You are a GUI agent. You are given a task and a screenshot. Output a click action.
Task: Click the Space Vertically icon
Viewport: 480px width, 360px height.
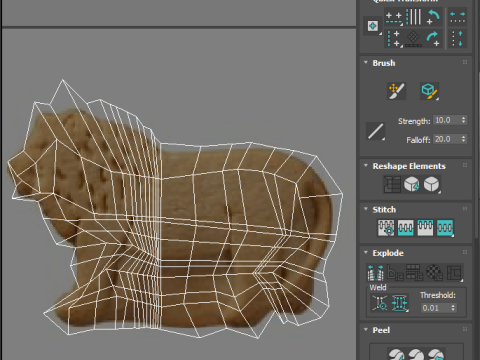point(457,39)
